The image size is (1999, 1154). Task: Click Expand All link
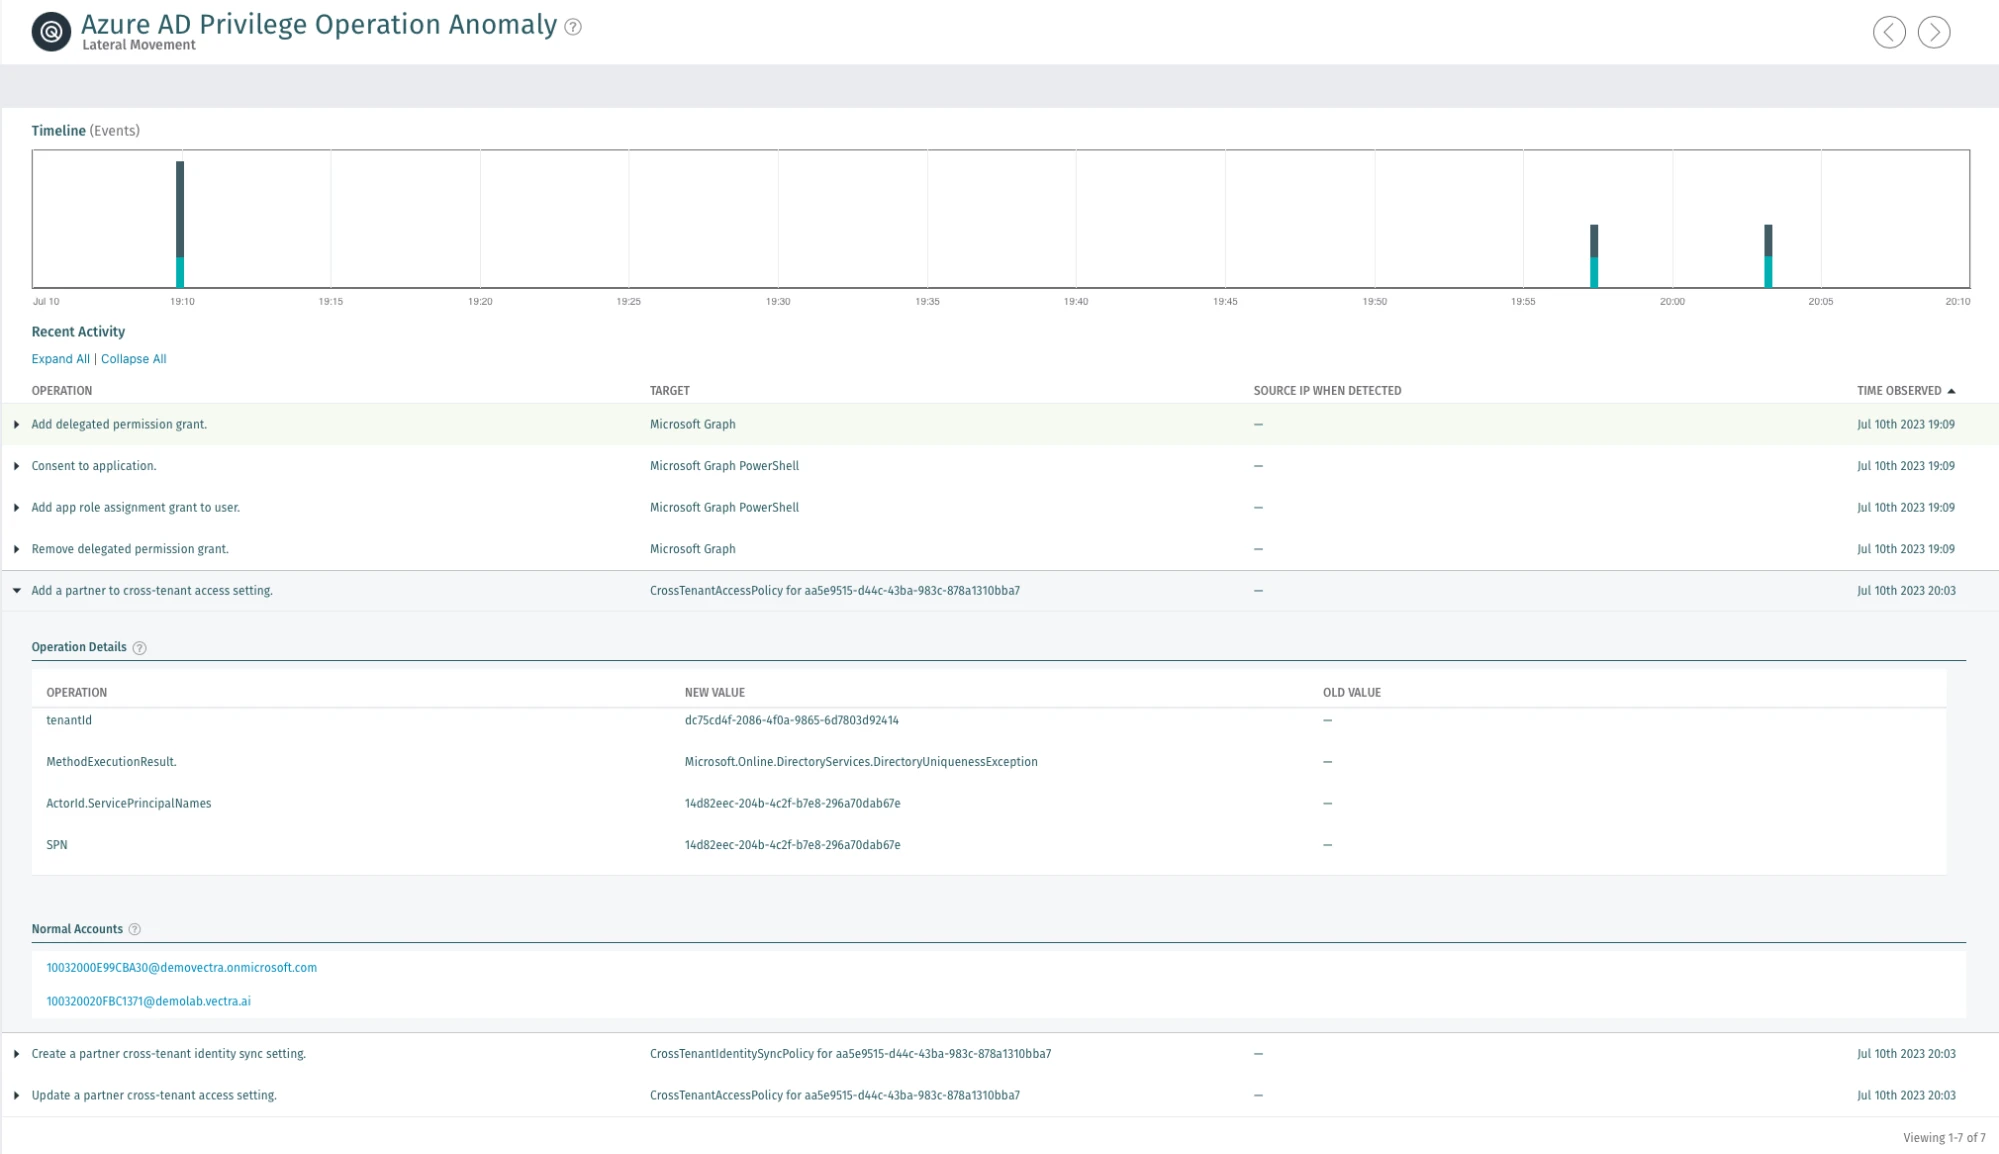click(60, 359)
